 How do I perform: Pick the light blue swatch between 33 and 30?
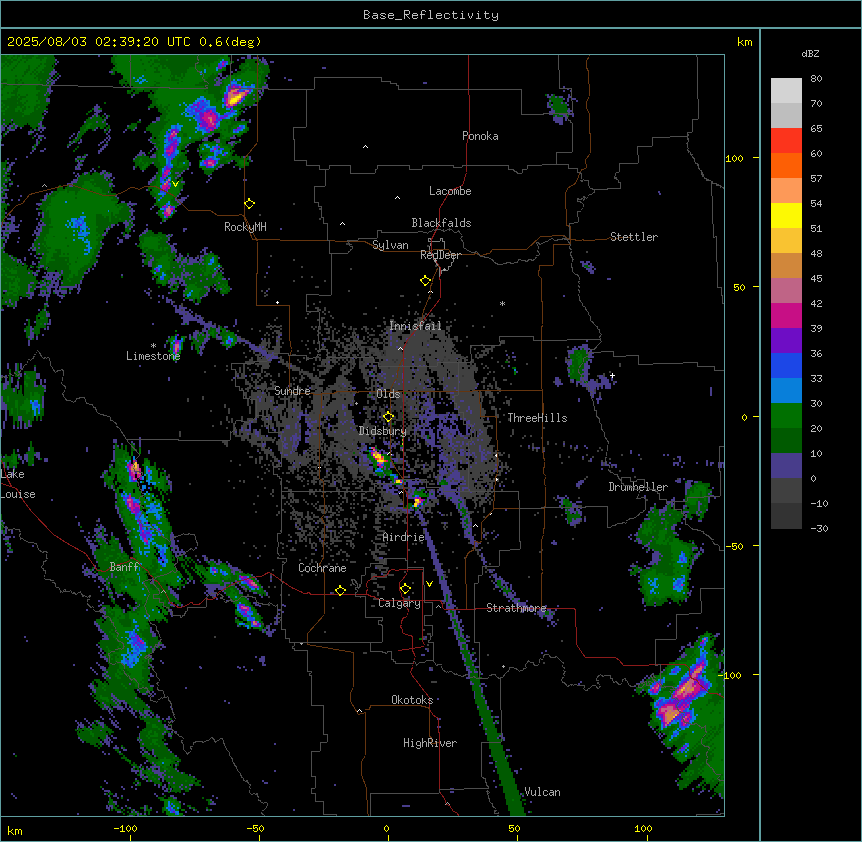(x=786, y=391)
